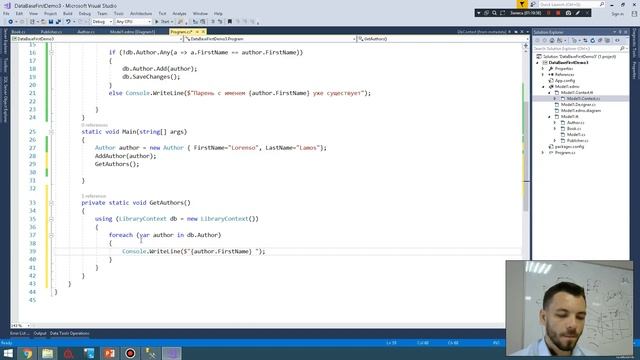The width and height of the screenshot is (640, 360).
Task: Click the recorder pencil draw icon
Action: pyautogui.click(x=578, y=13)
